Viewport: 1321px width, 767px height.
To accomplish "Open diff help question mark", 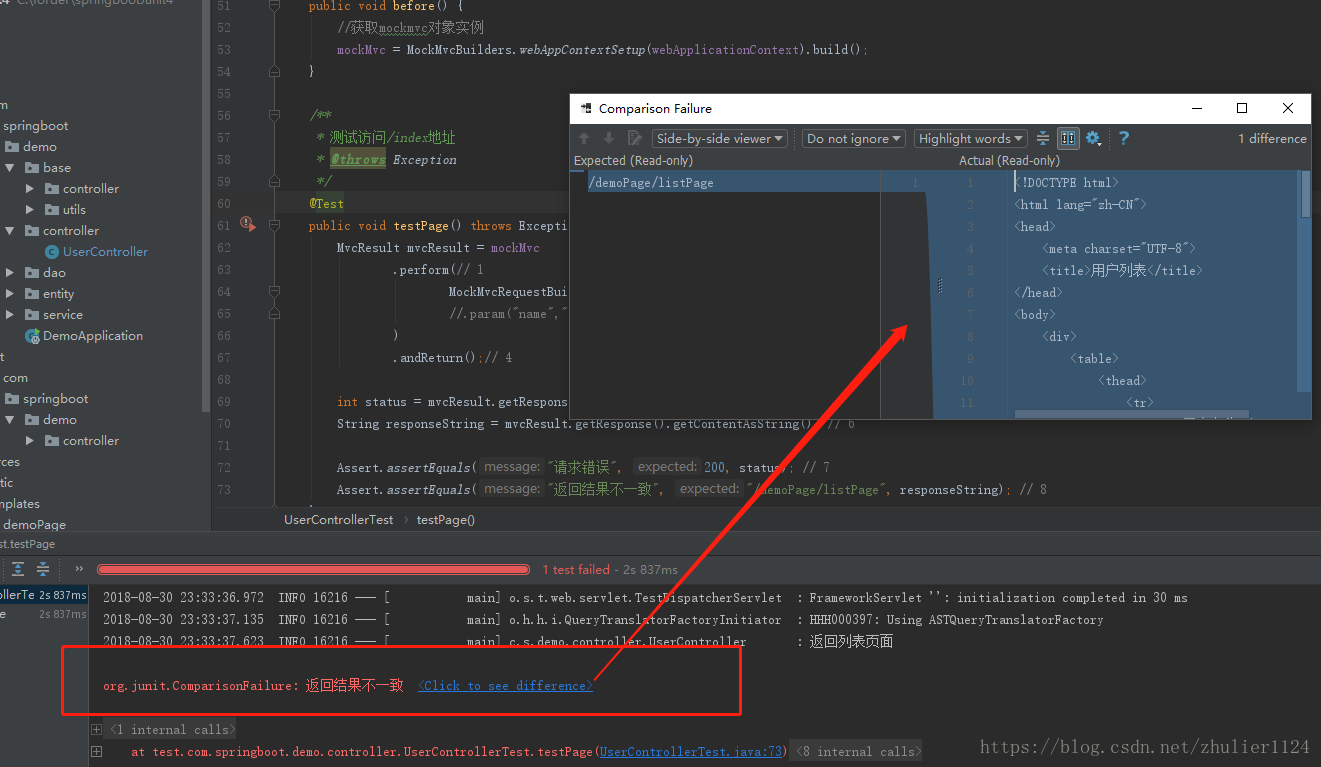I will pyautogui.click(x=1124, y=139).
